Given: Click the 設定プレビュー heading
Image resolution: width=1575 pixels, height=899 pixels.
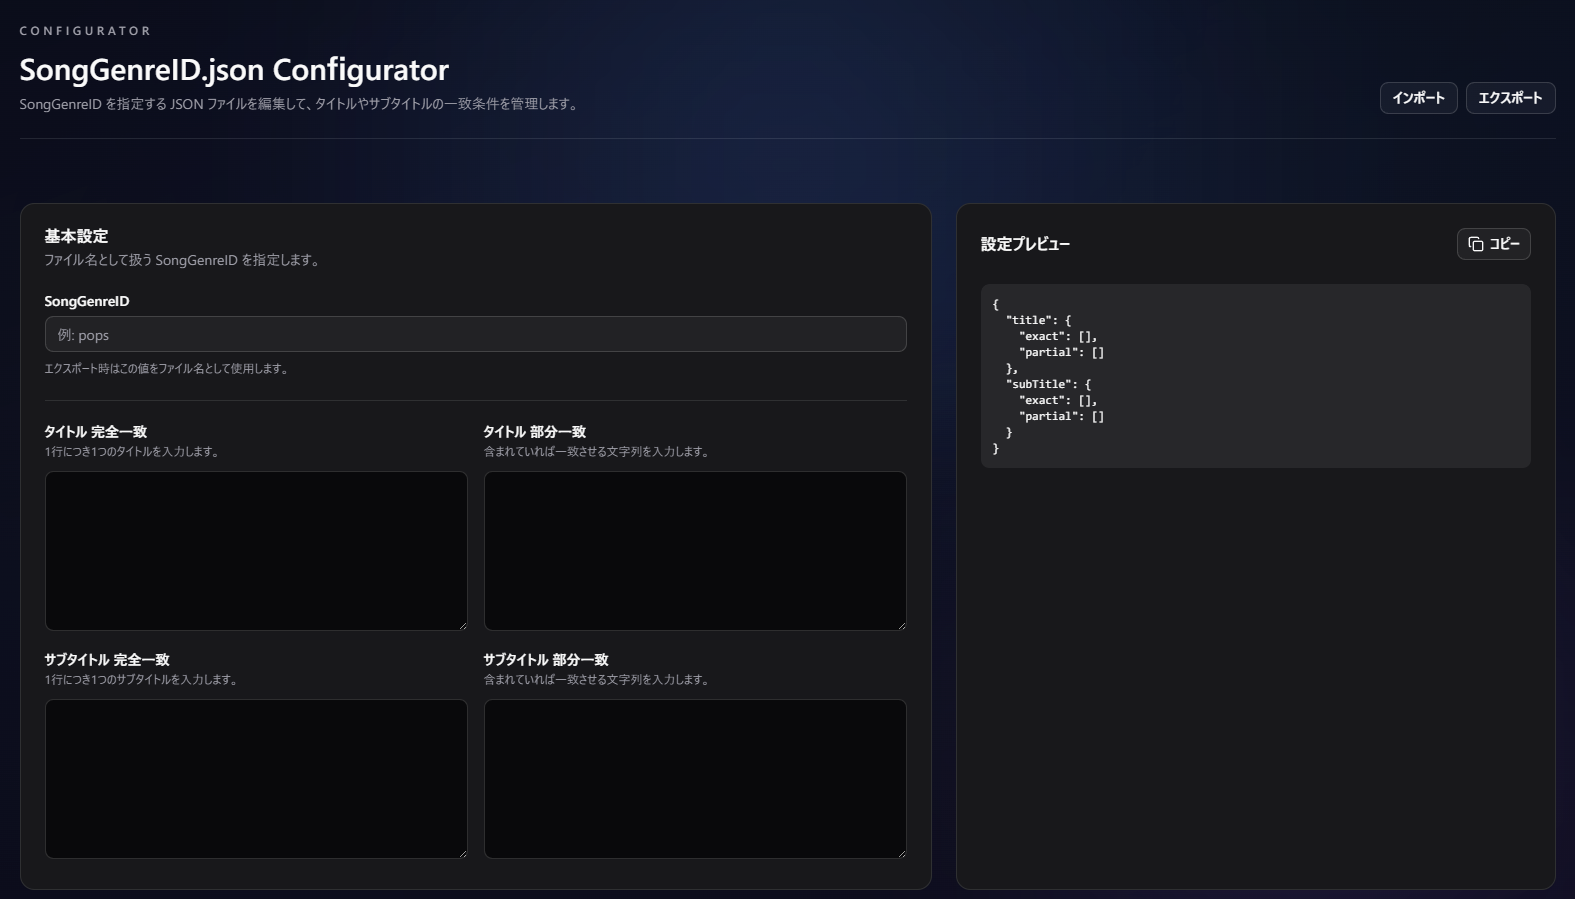Looking at the screenshot, I should [1025, 244].
